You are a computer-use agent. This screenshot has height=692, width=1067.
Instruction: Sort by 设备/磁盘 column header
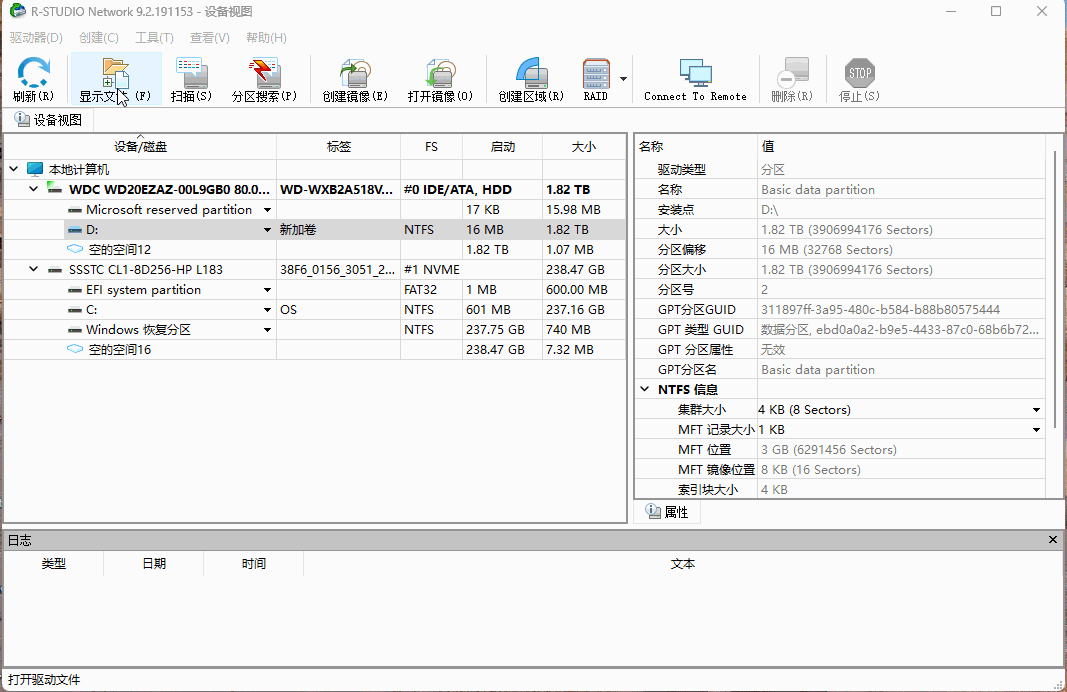click(140, 146)
